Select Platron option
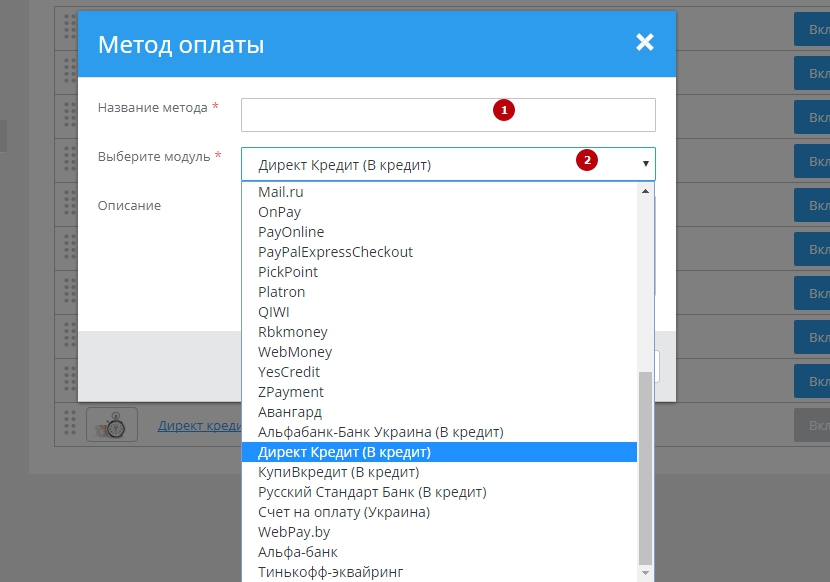This screenshot has width=830, height=582. pos(439,292)
